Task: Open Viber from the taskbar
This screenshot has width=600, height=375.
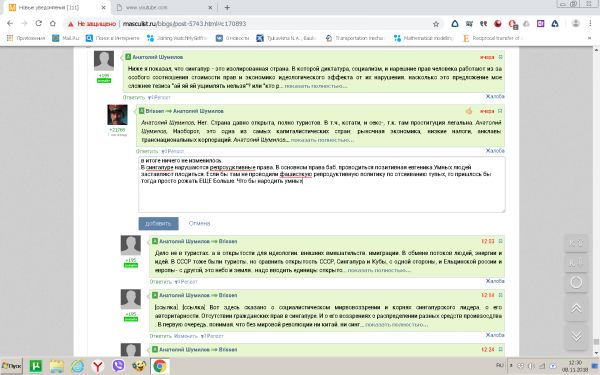Action: click(x=118, y=366)
